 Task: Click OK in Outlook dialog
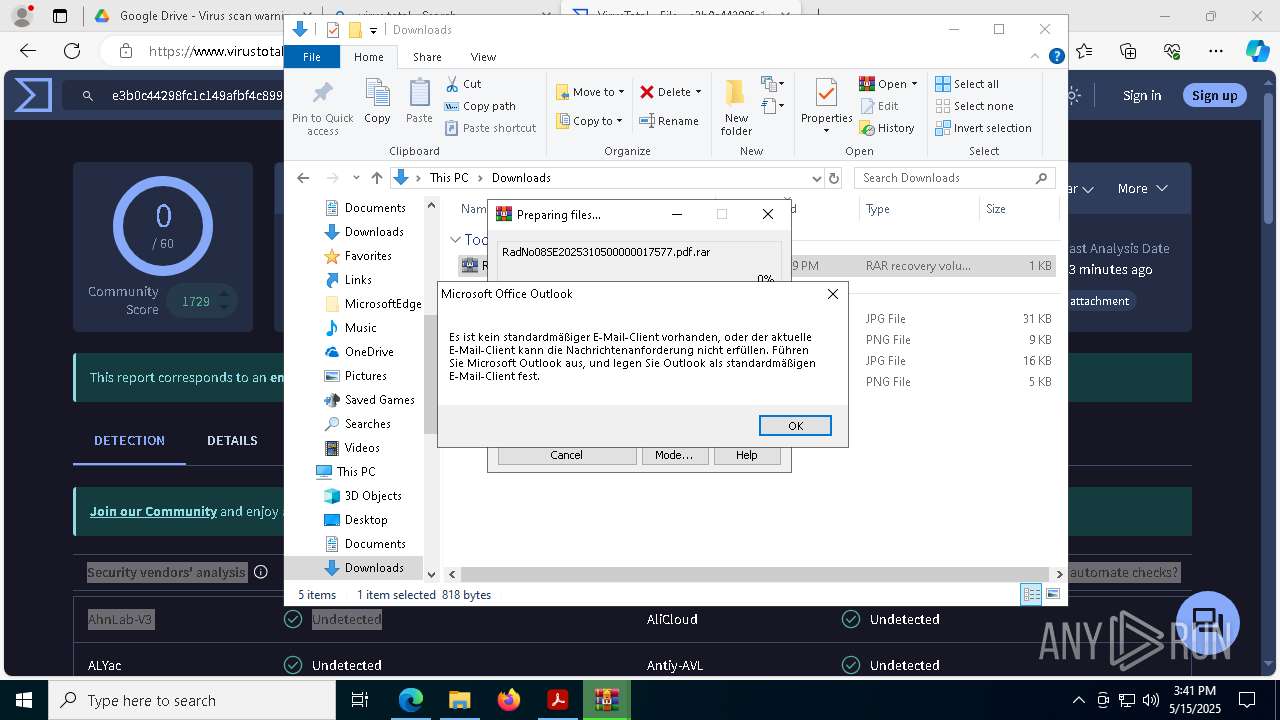click(795, 426)
